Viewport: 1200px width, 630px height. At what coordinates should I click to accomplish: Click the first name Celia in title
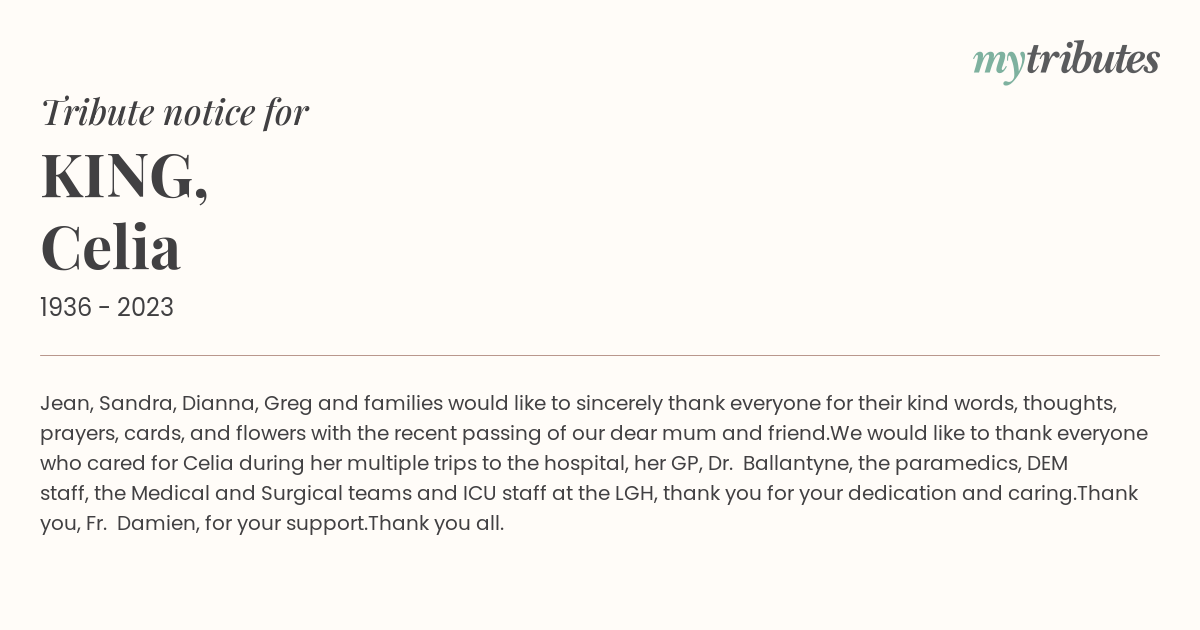(x=111, y=247)
